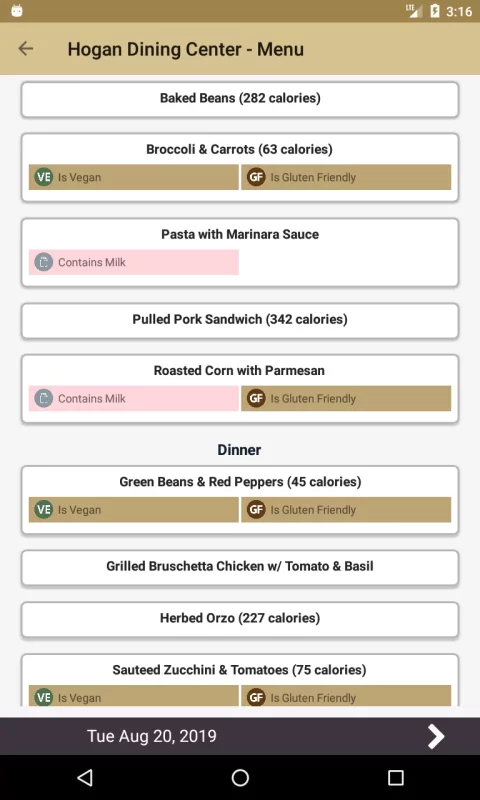Open the Baked Beans menu item
The height and width of the screenshot is (800, 480).
tap(240, 99)
